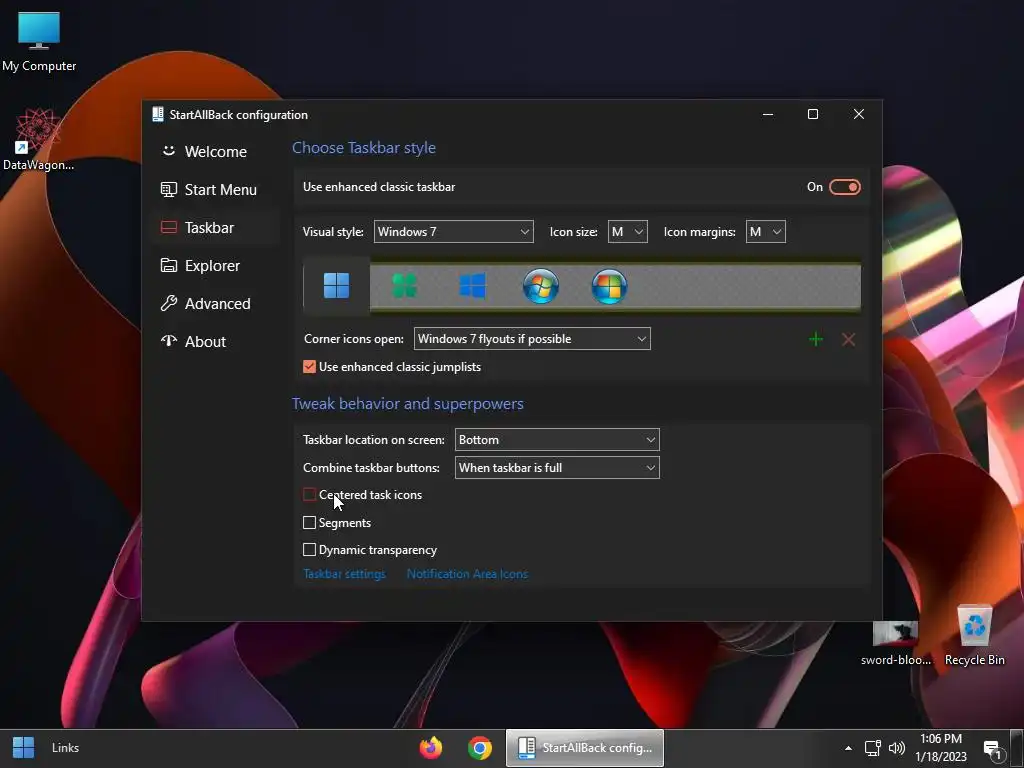1024x768 pixels.
Task: Choose the green clover start button icon
Action: 404,285
